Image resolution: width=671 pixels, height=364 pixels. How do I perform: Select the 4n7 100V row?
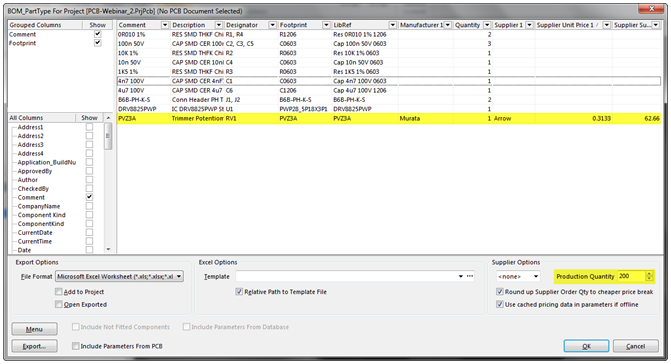[389, 81]
